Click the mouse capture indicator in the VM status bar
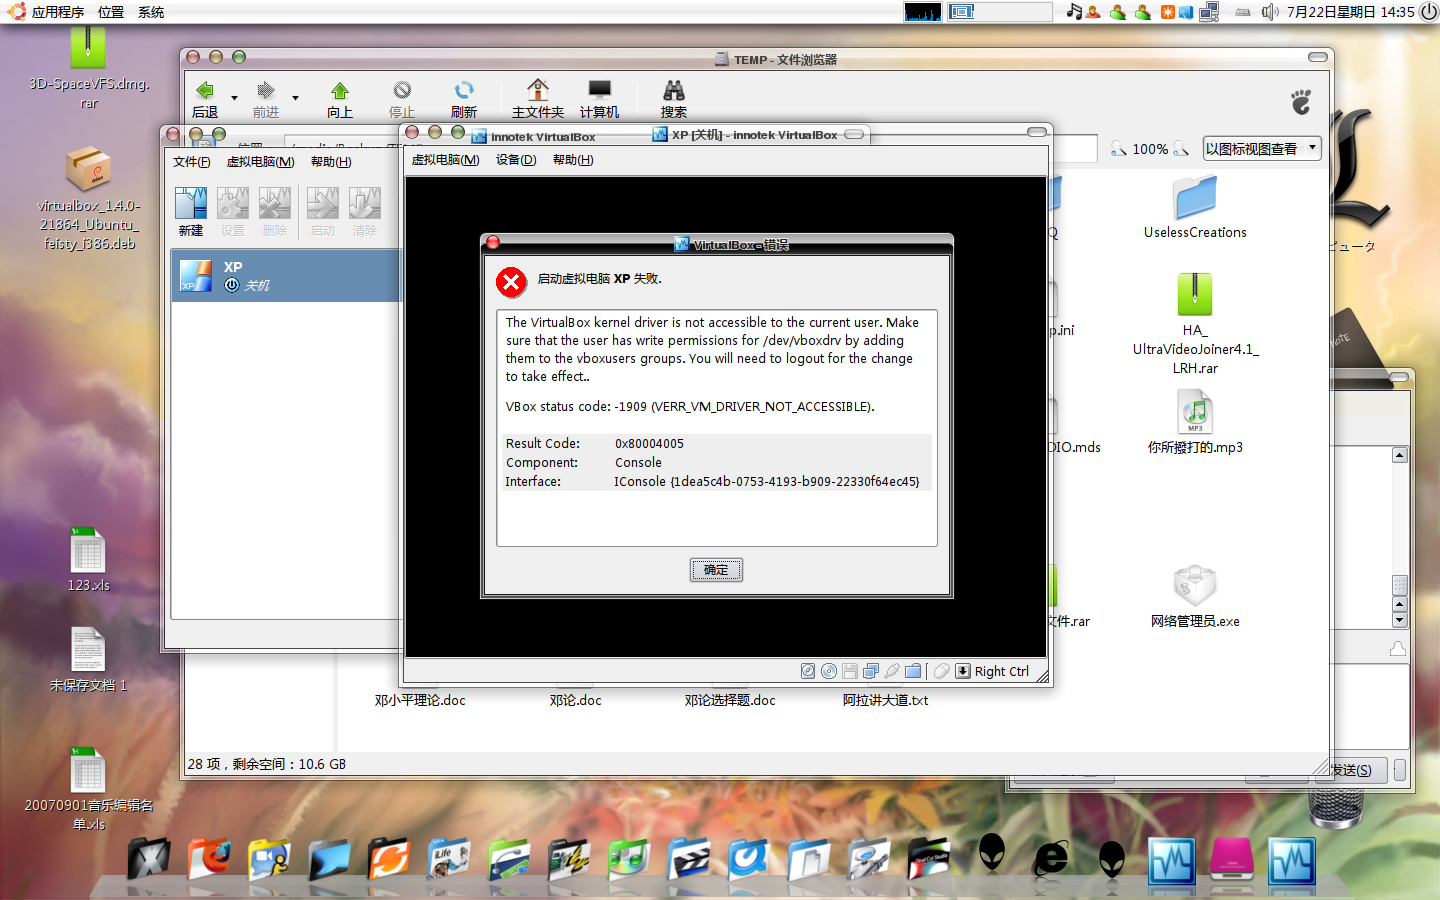The height and width of the screenshot is (900, 1440). [942, 671]
